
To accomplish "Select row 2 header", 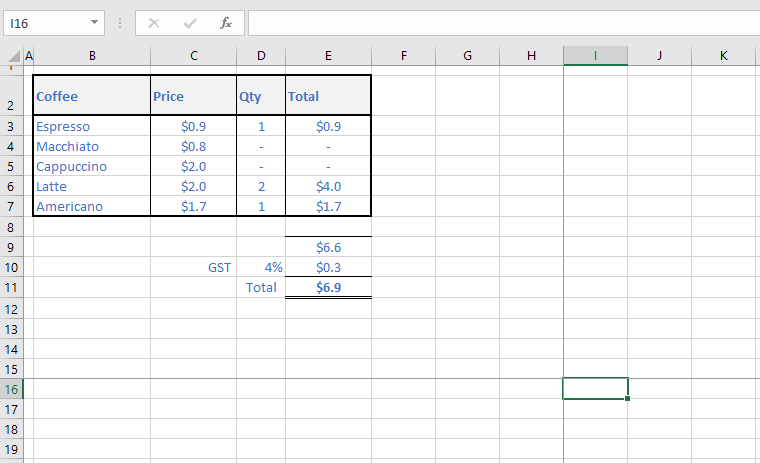I will (11, 95).
